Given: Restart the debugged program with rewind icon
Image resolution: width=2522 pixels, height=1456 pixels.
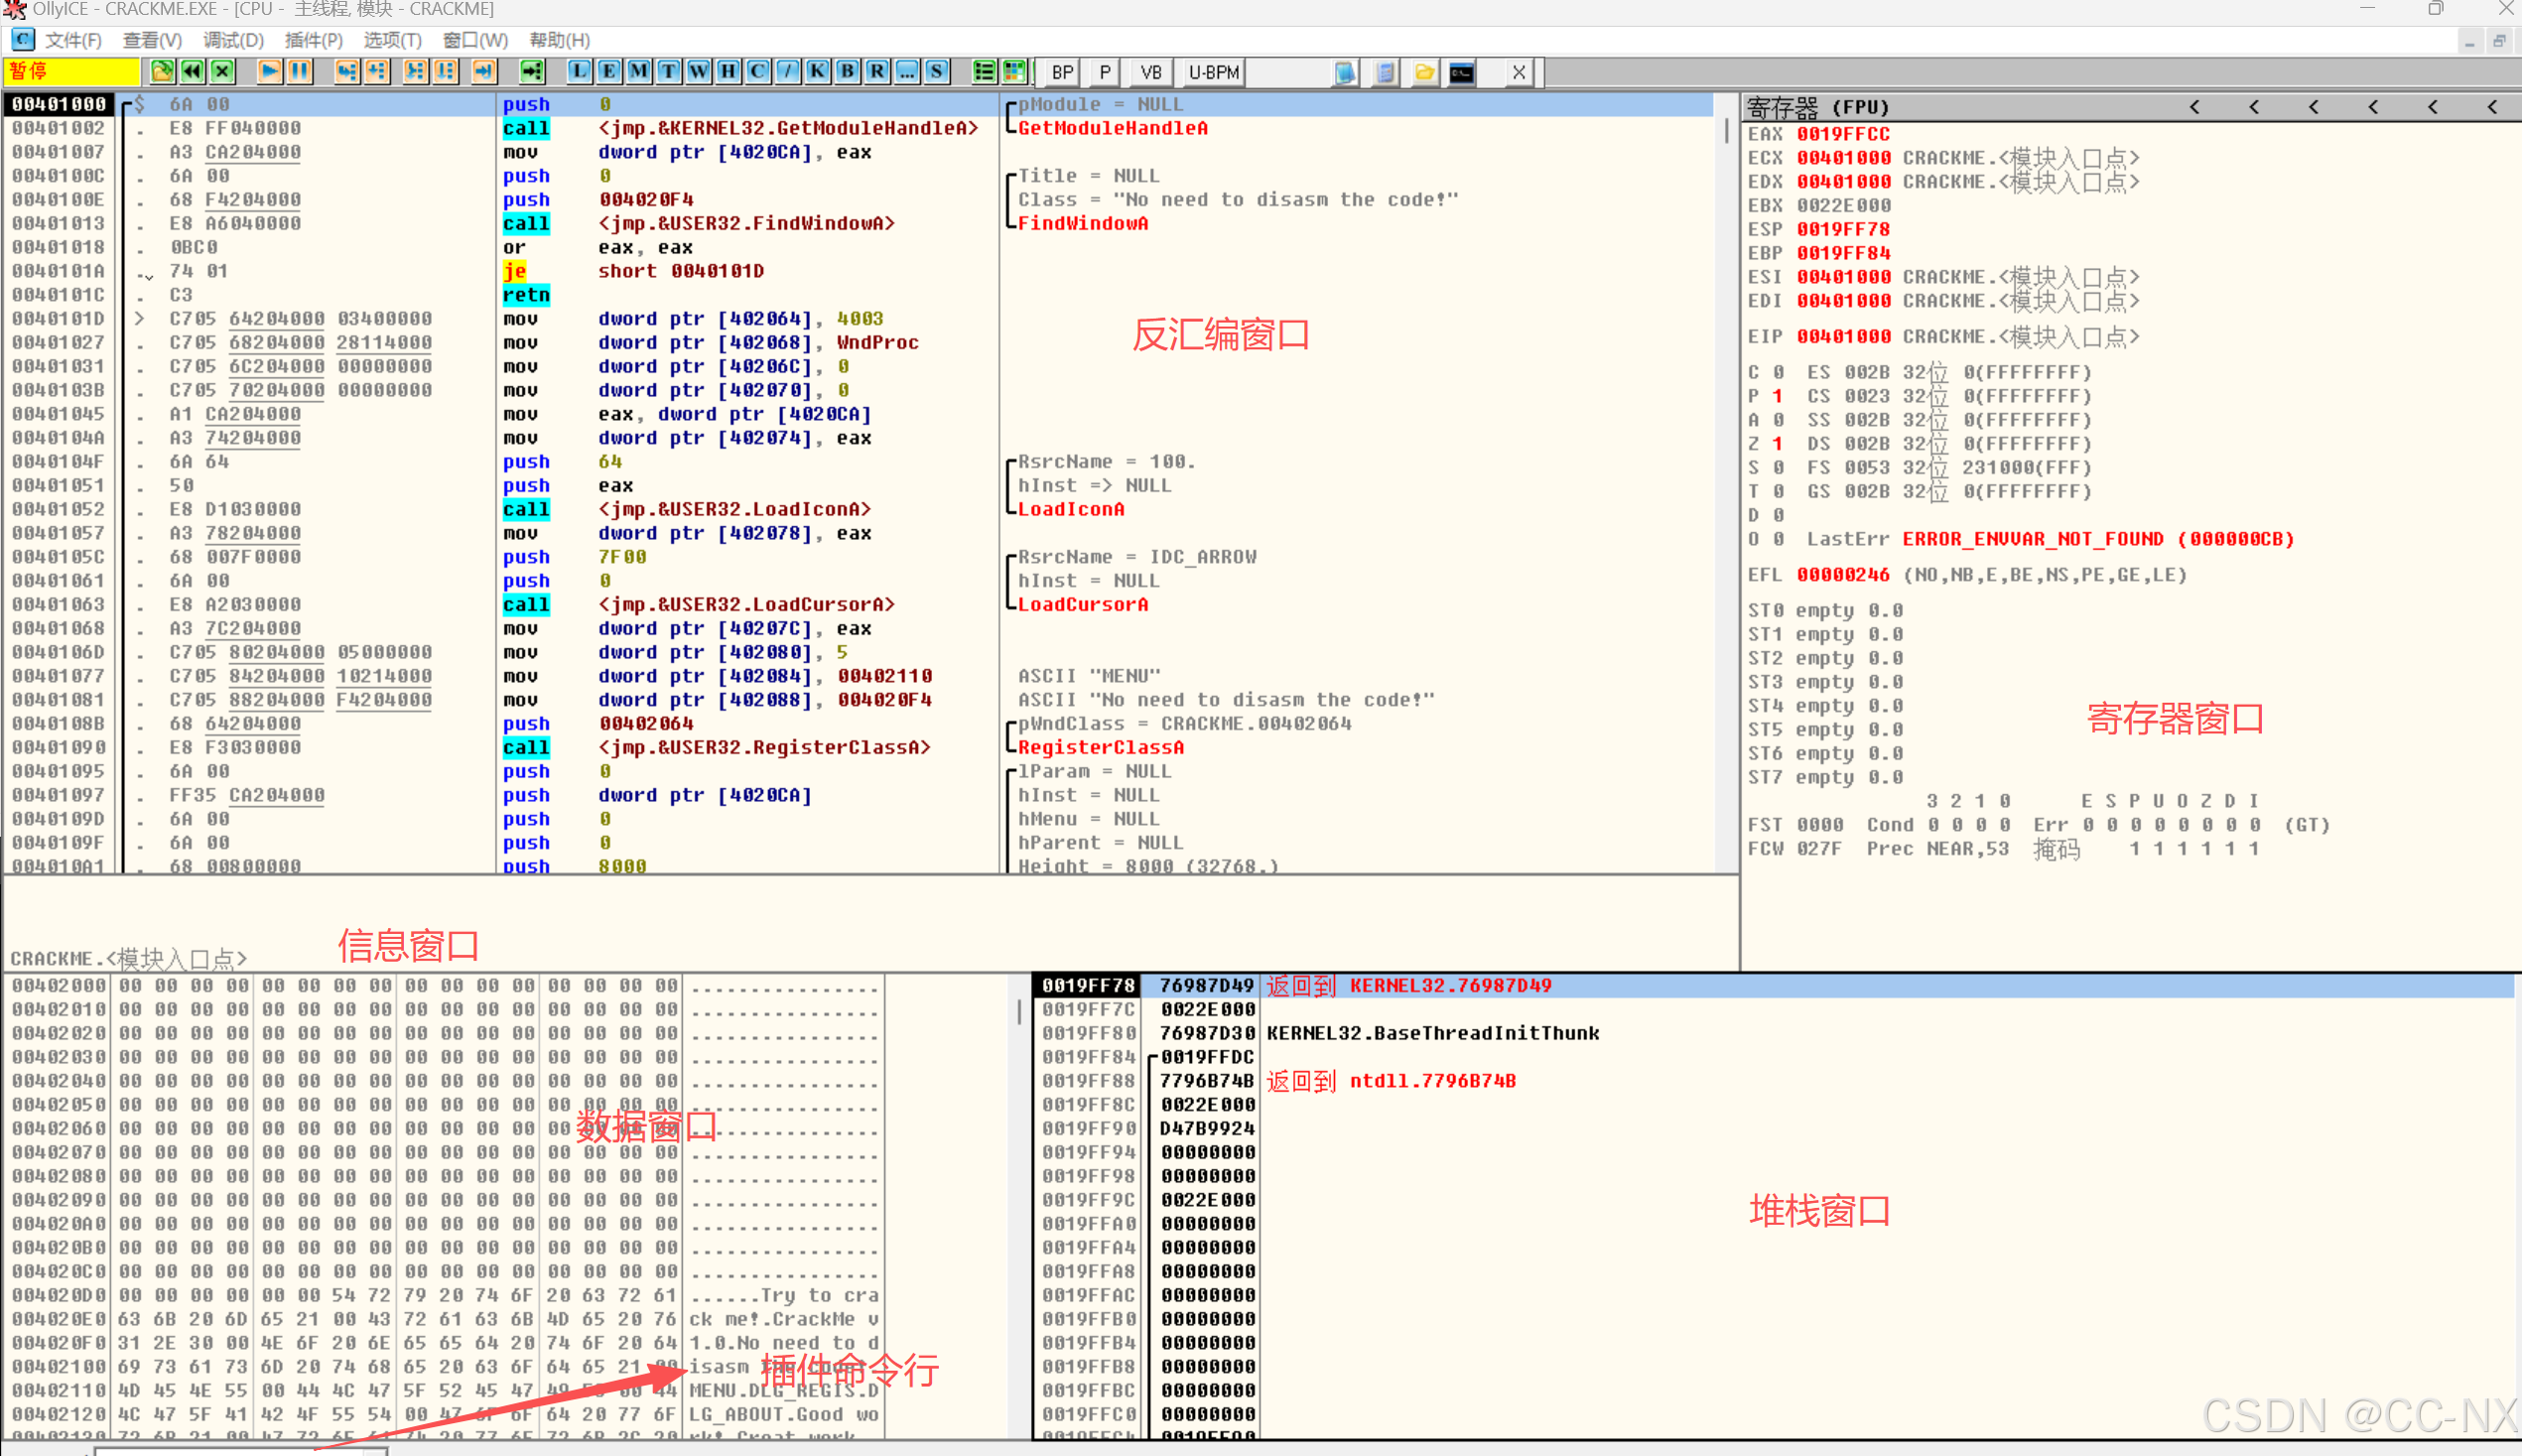Looking at the screenshot, I should point(192,72).
